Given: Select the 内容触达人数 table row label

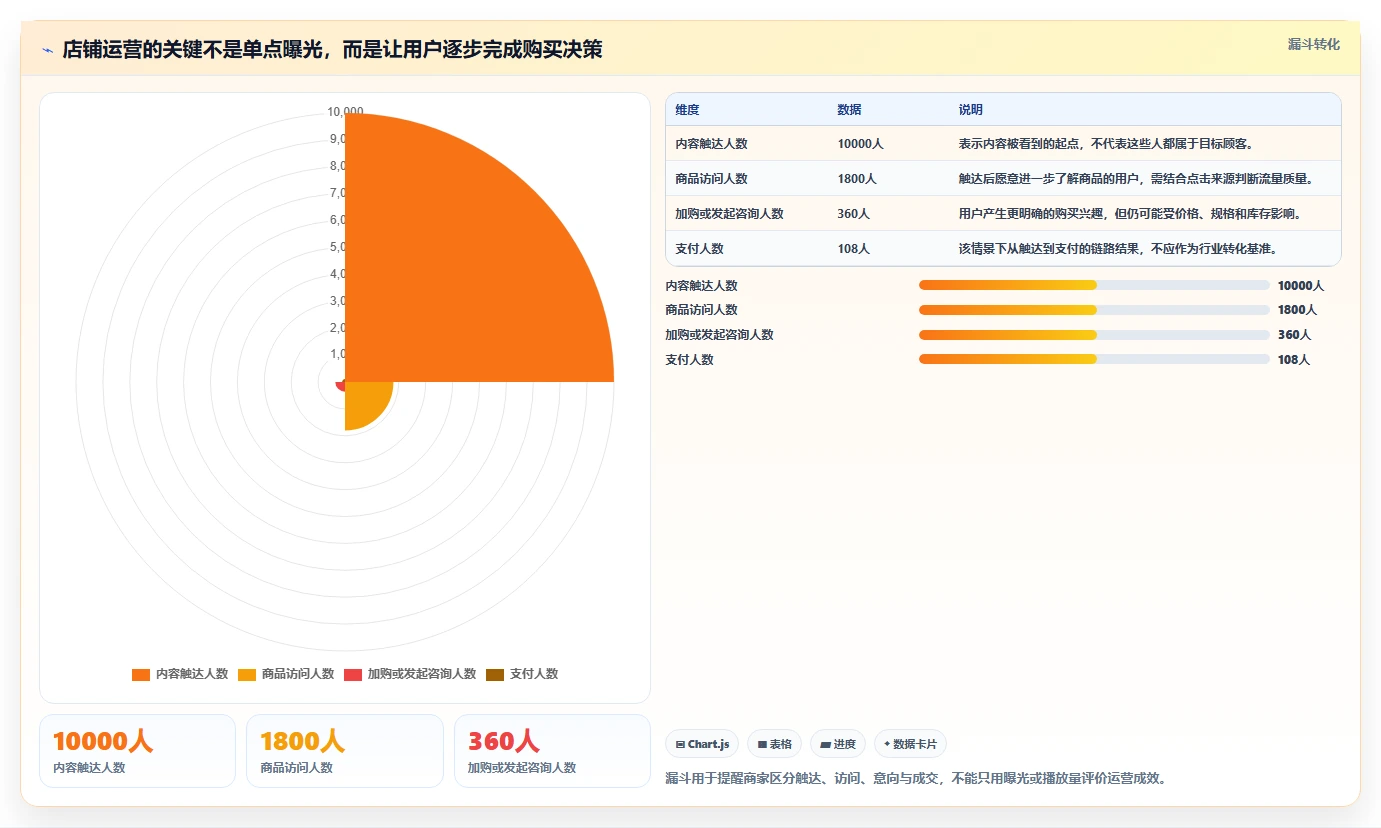Looking at the screenshot, I should pyautogui.click(x=711, y=144).
